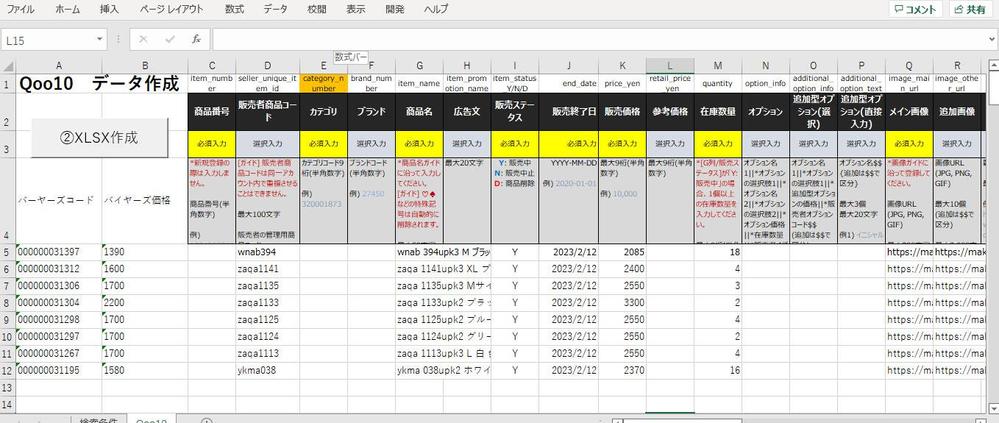The height and width of the screenshot is (423, 999).
Task: Click the バーヤーズコード label cell
Action: 59,200
